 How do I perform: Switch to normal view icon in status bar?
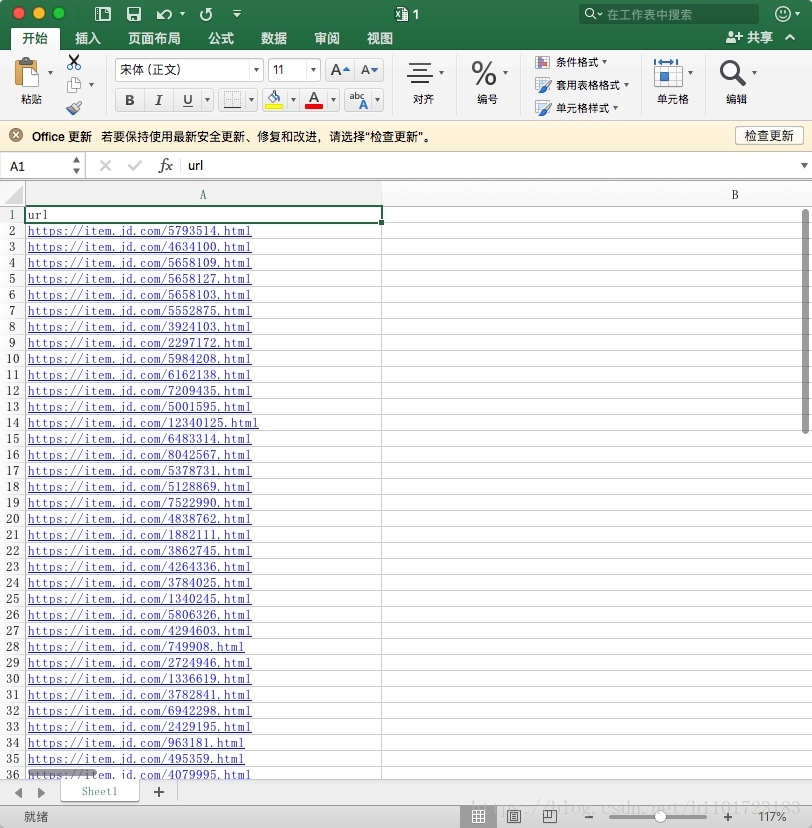tap(478, 816)
